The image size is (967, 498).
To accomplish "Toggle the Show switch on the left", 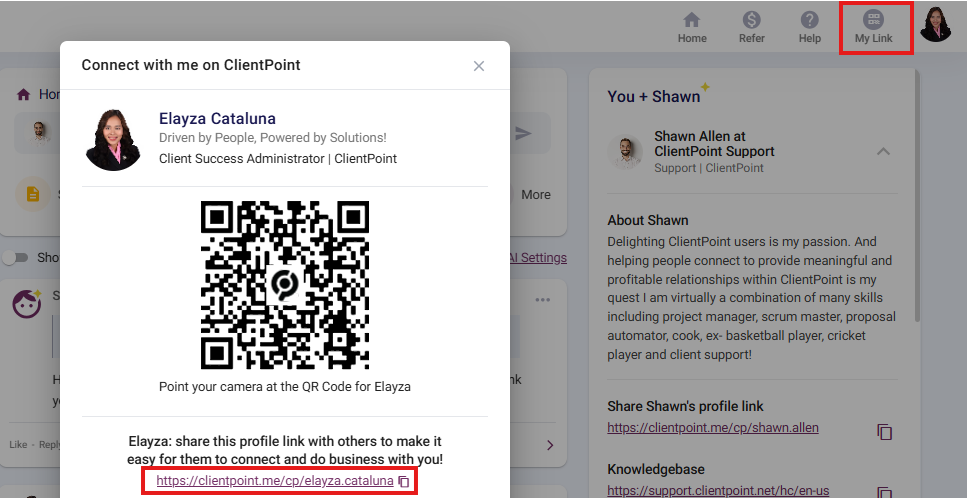I will pyautogui.click(x=15, y=258).
